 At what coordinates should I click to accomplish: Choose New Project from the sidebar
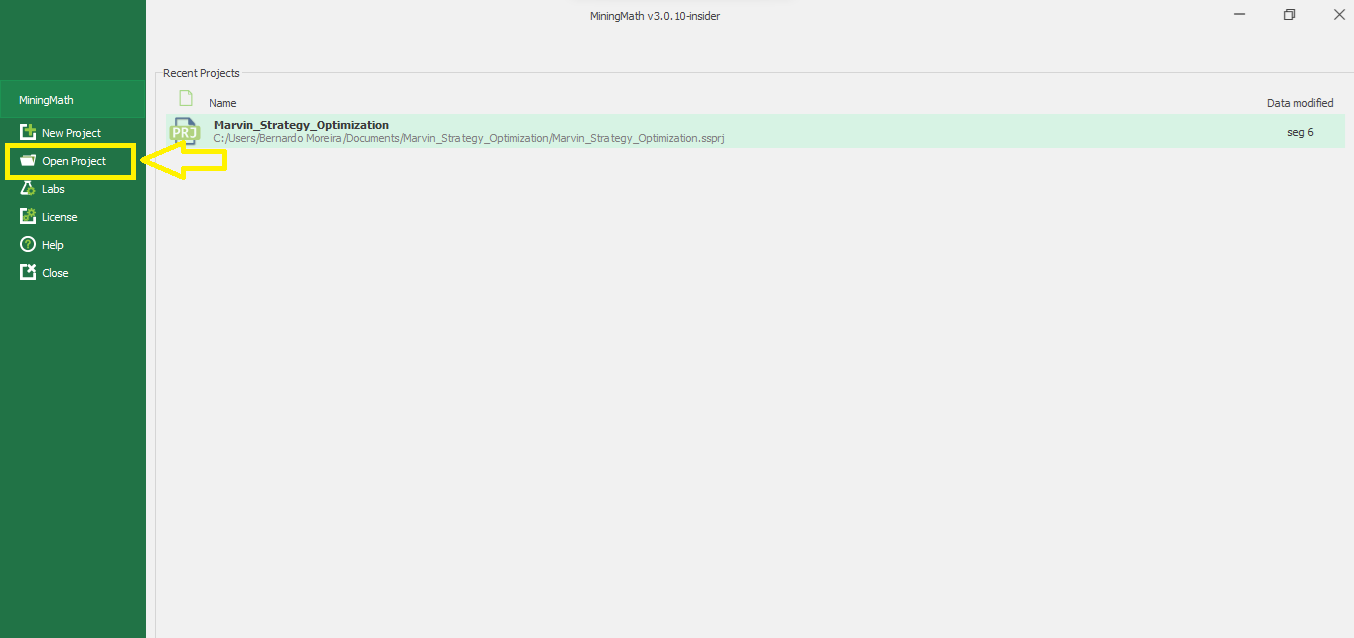71,133
